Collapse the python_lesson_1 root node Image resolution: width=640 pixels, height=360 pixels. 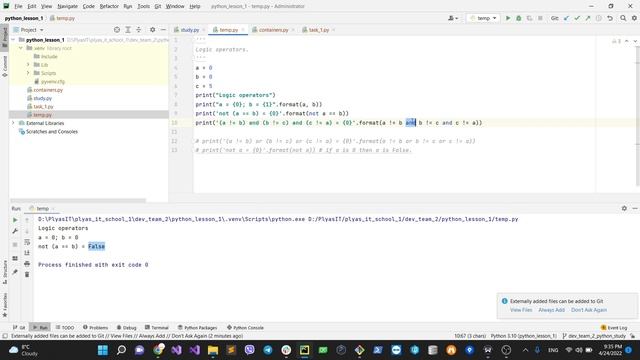point(13,40)
